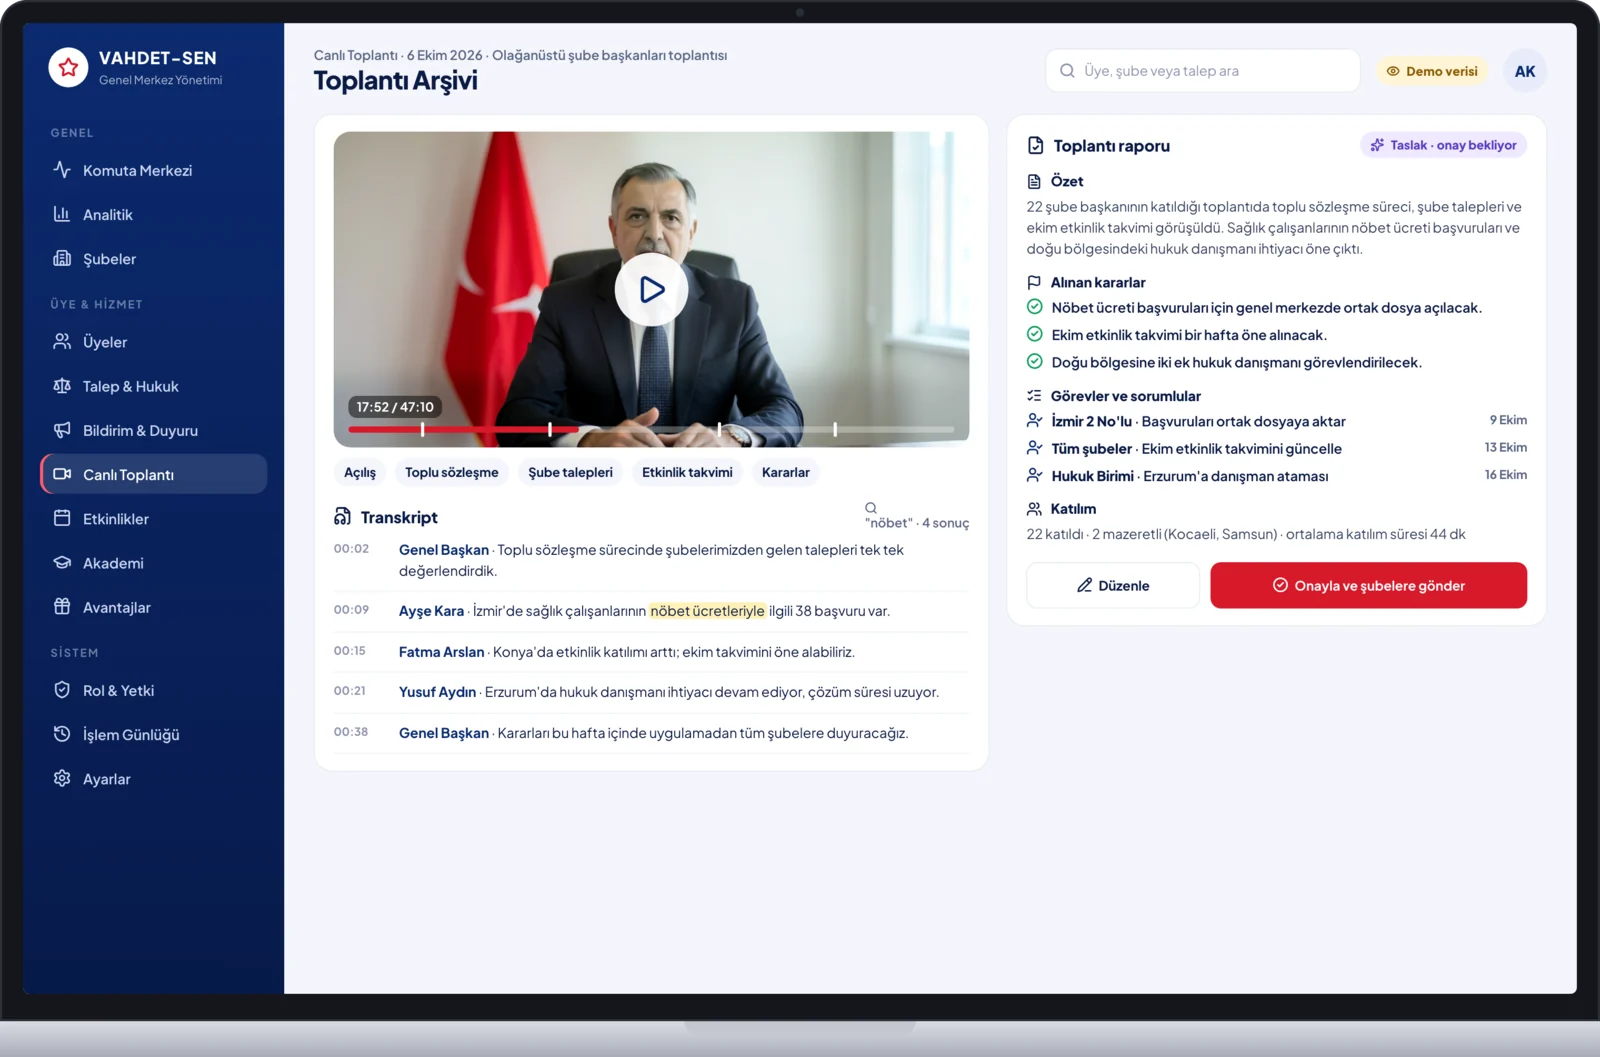Viewport: 1600px width, 1057px height.
Task: Click the İşlem Günlüğü history icon
Action: point(62,734)
